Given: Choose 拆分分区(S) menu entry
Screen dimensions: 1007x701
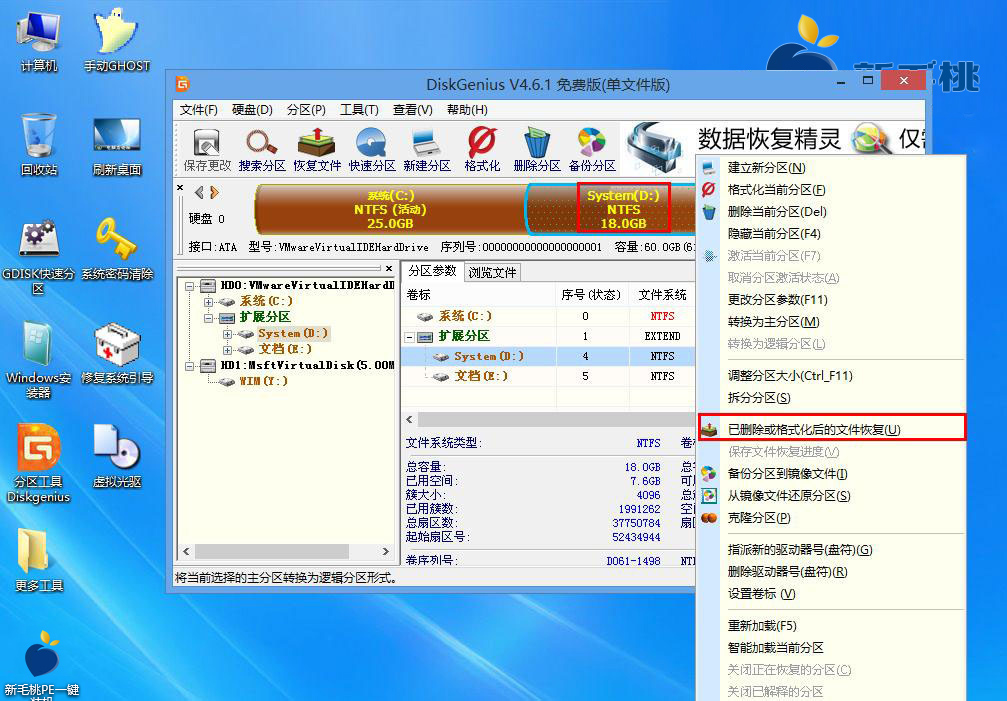Looking at the screenshot, I should tap(830, 397).
